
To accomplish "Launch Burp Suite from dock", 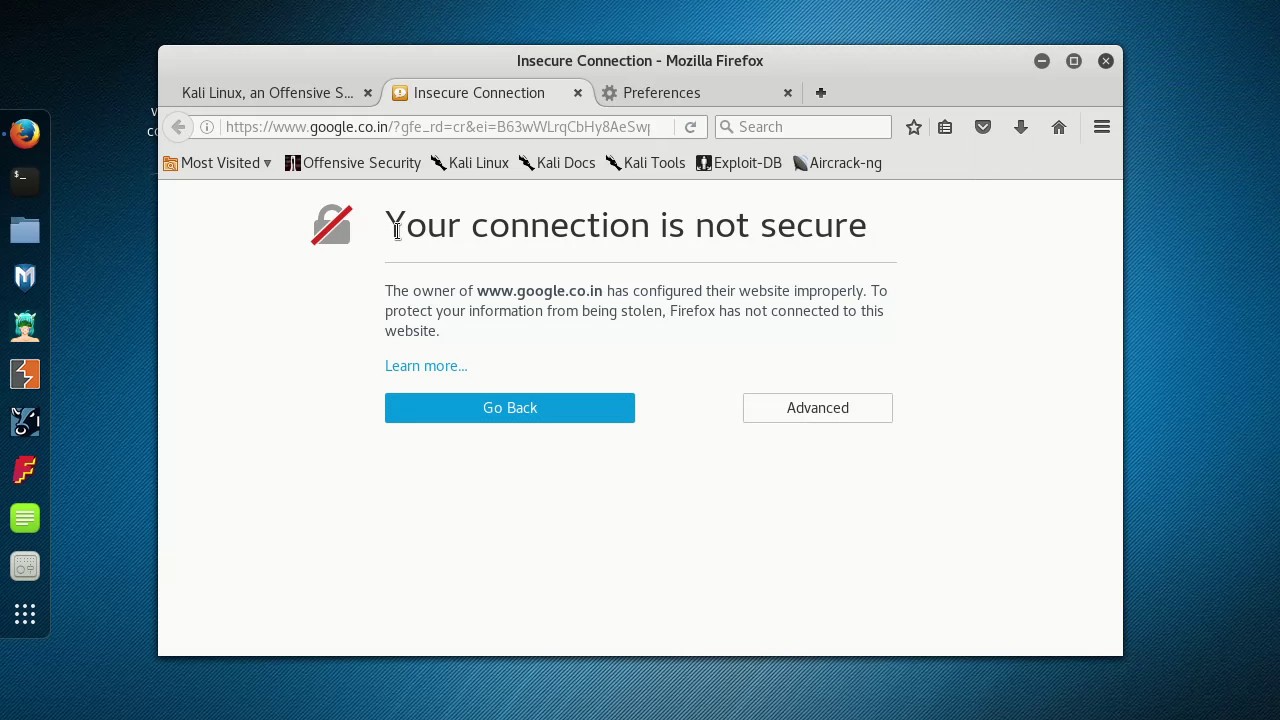I will 25,374.
